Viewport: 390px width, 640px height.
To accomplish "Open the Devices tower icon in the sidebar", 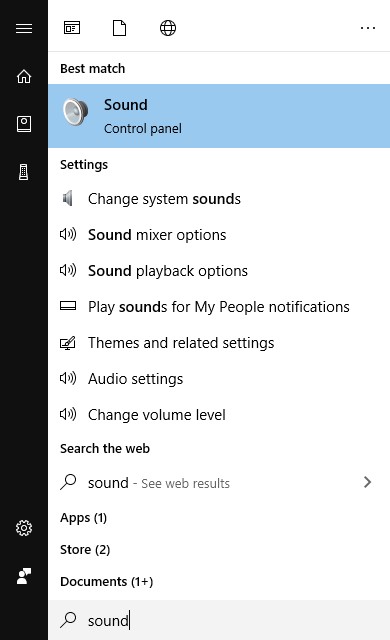I will coord(24,172).
